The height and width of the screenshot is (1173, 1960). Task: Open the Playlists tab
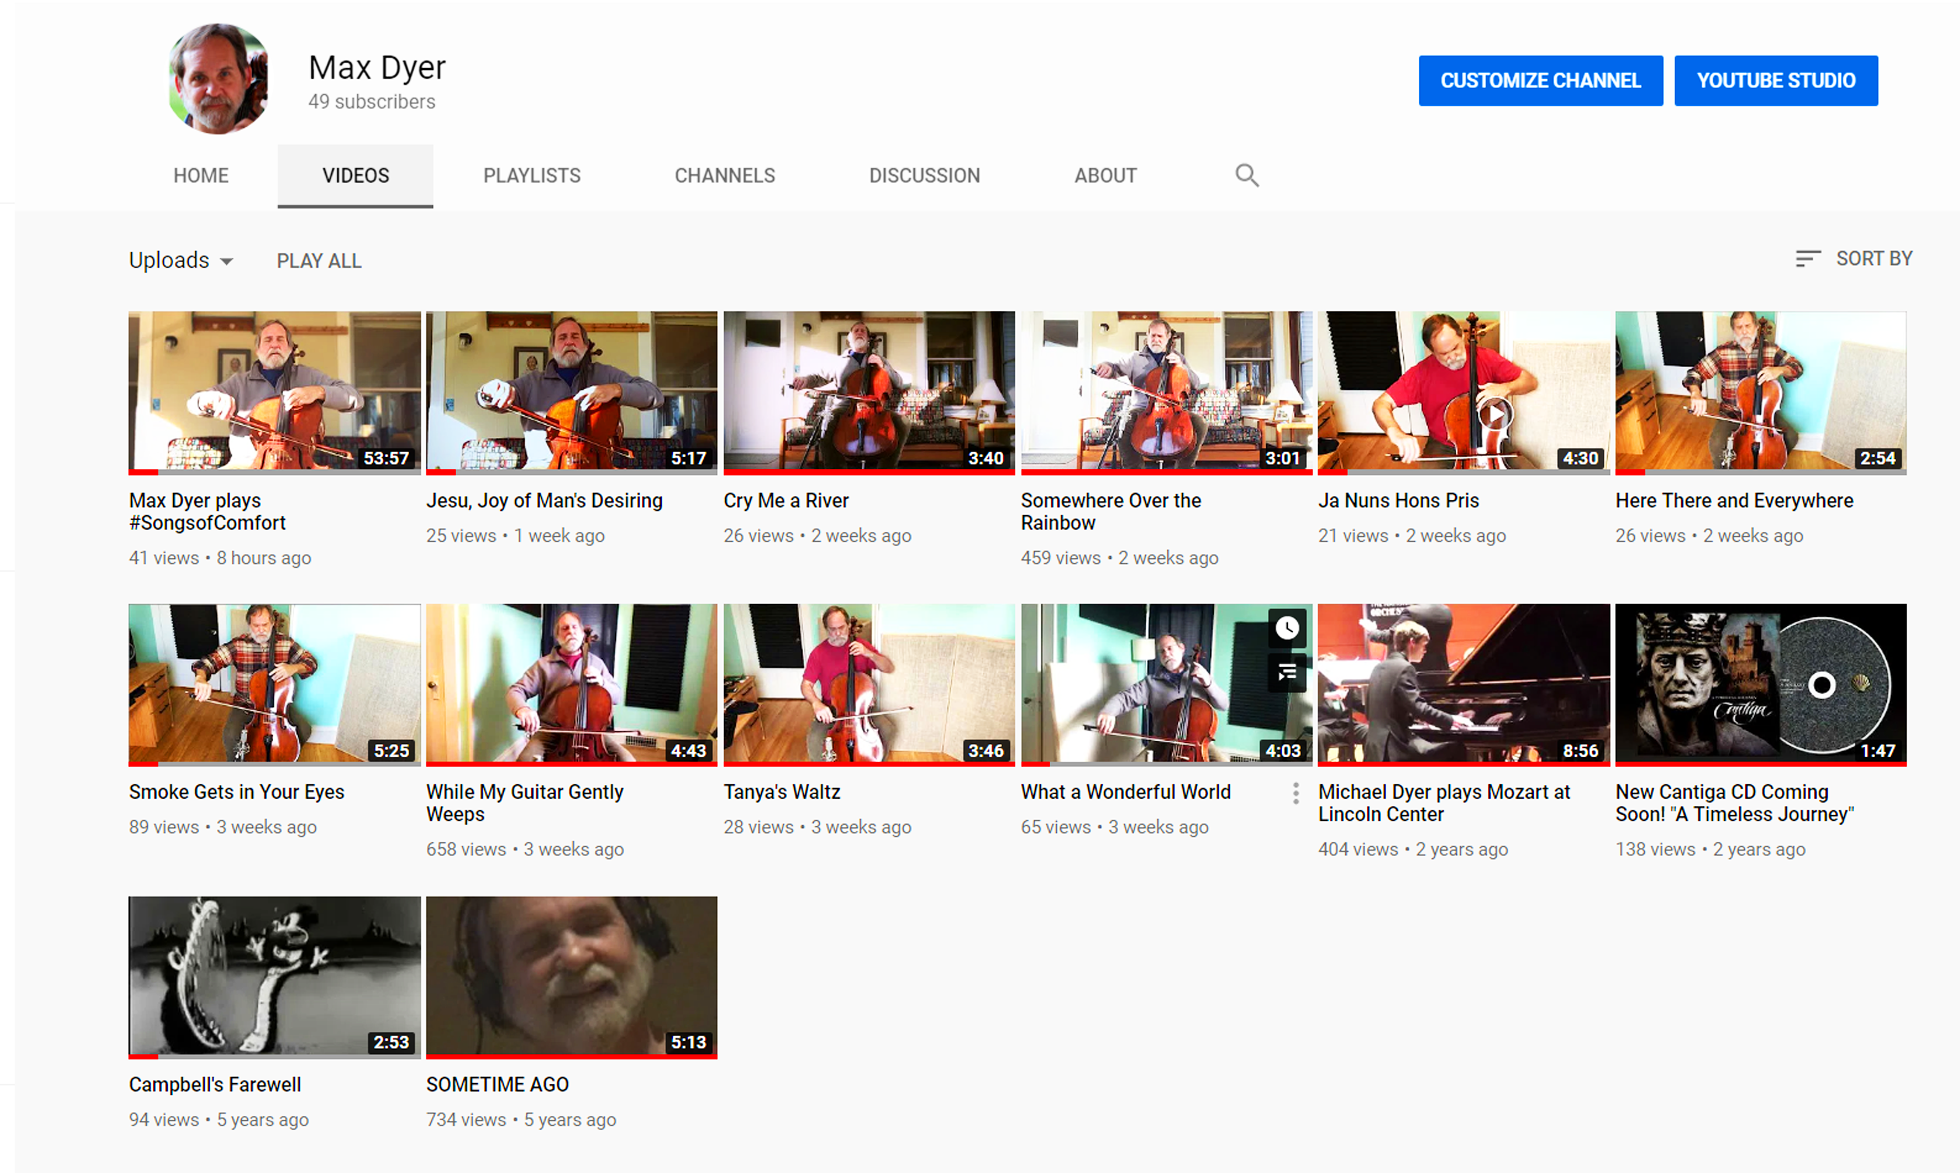532,175
